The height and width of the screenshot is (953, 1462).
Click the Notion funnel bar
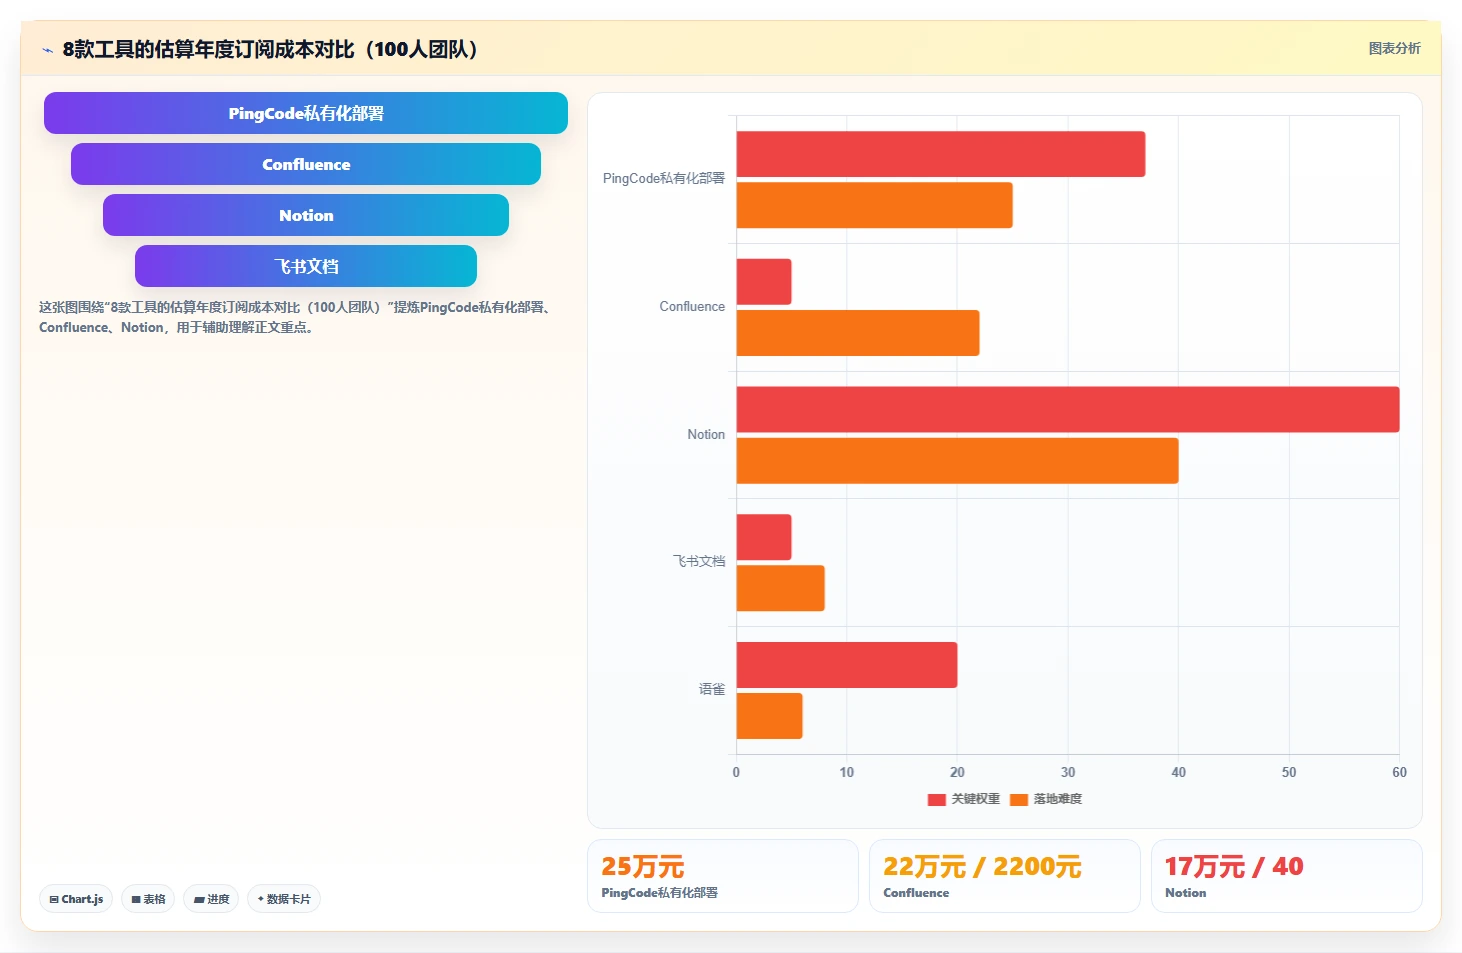(306, 215)
